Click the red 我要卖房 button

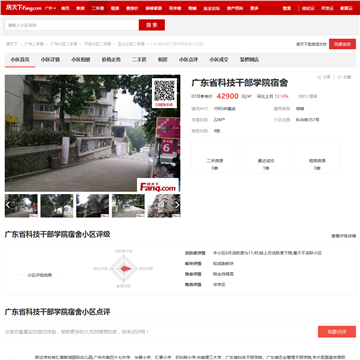pos(342,44)
